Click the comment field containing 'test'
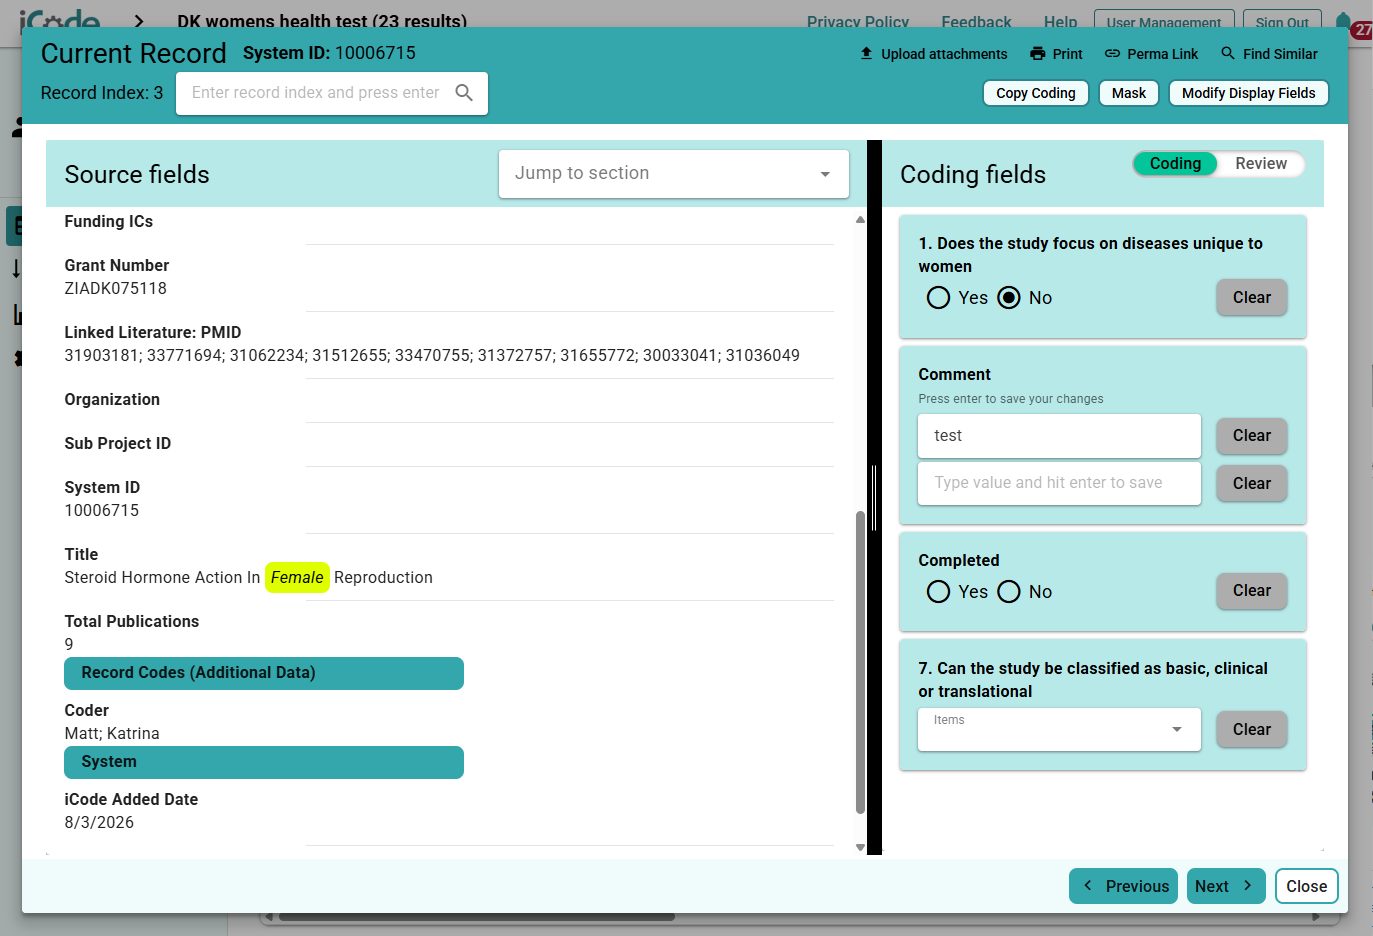The image size is (1373, 936). [1059, 436]
